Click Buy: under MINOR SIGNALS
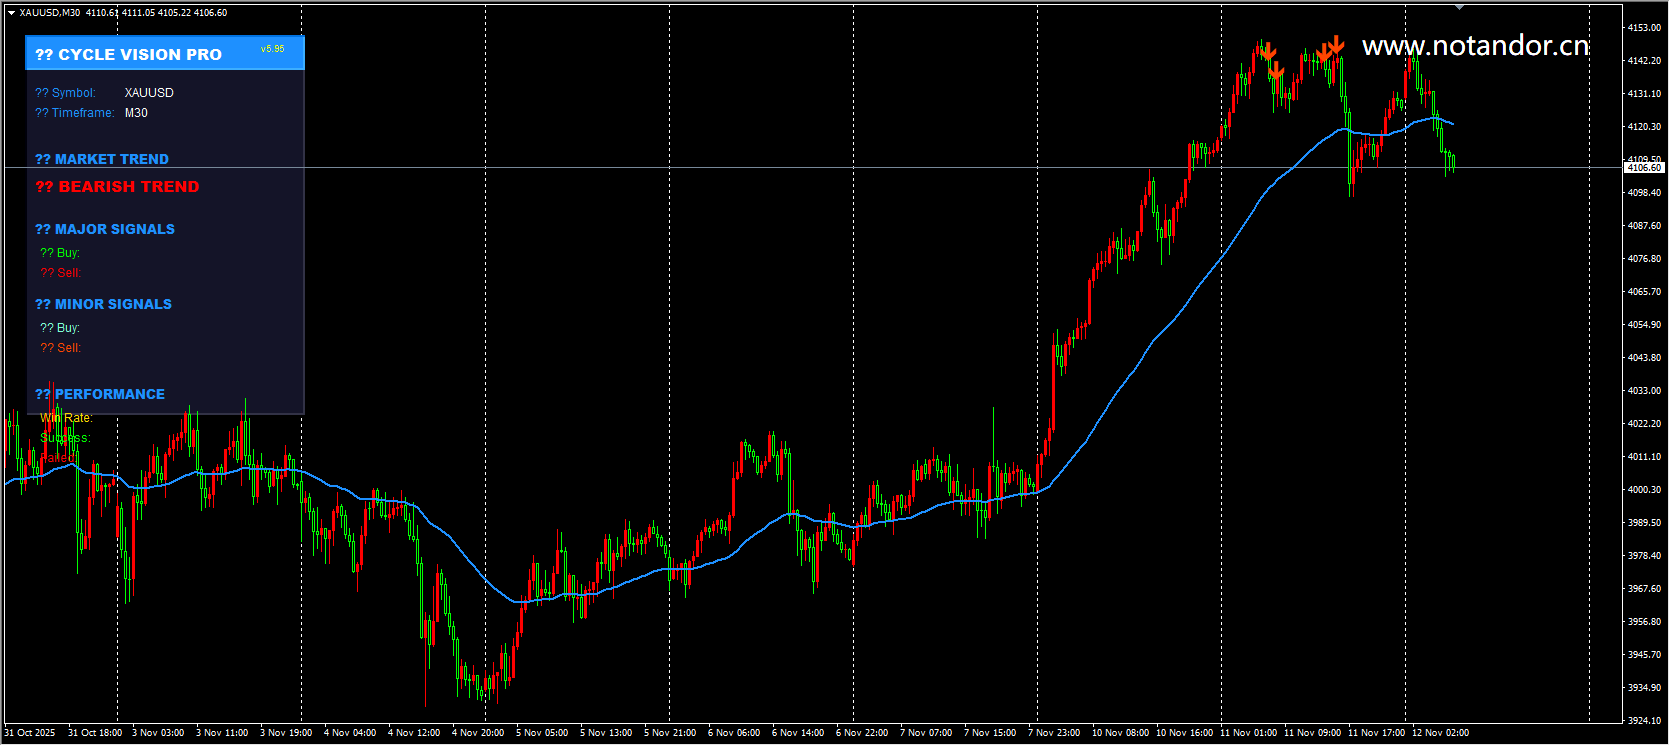Screen dimensions: 1670x746 point(60,328)
